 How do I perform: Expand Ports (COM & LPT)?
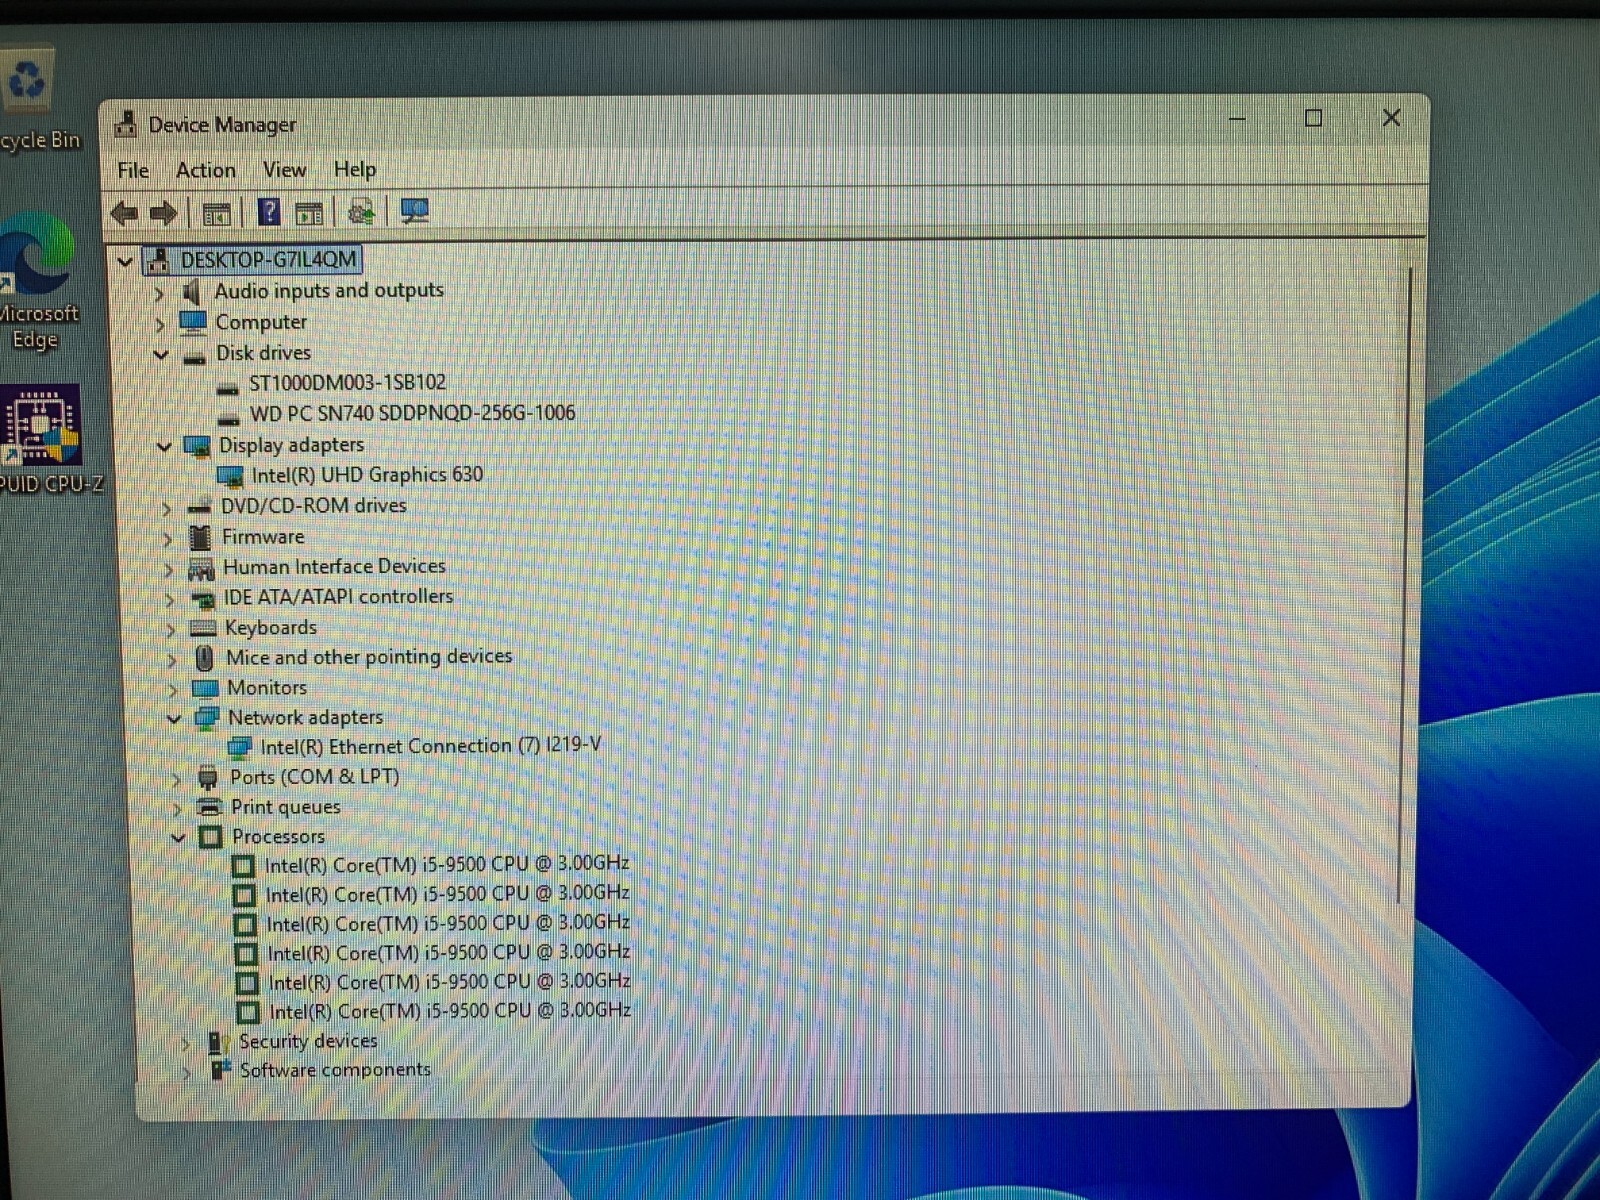176,779
